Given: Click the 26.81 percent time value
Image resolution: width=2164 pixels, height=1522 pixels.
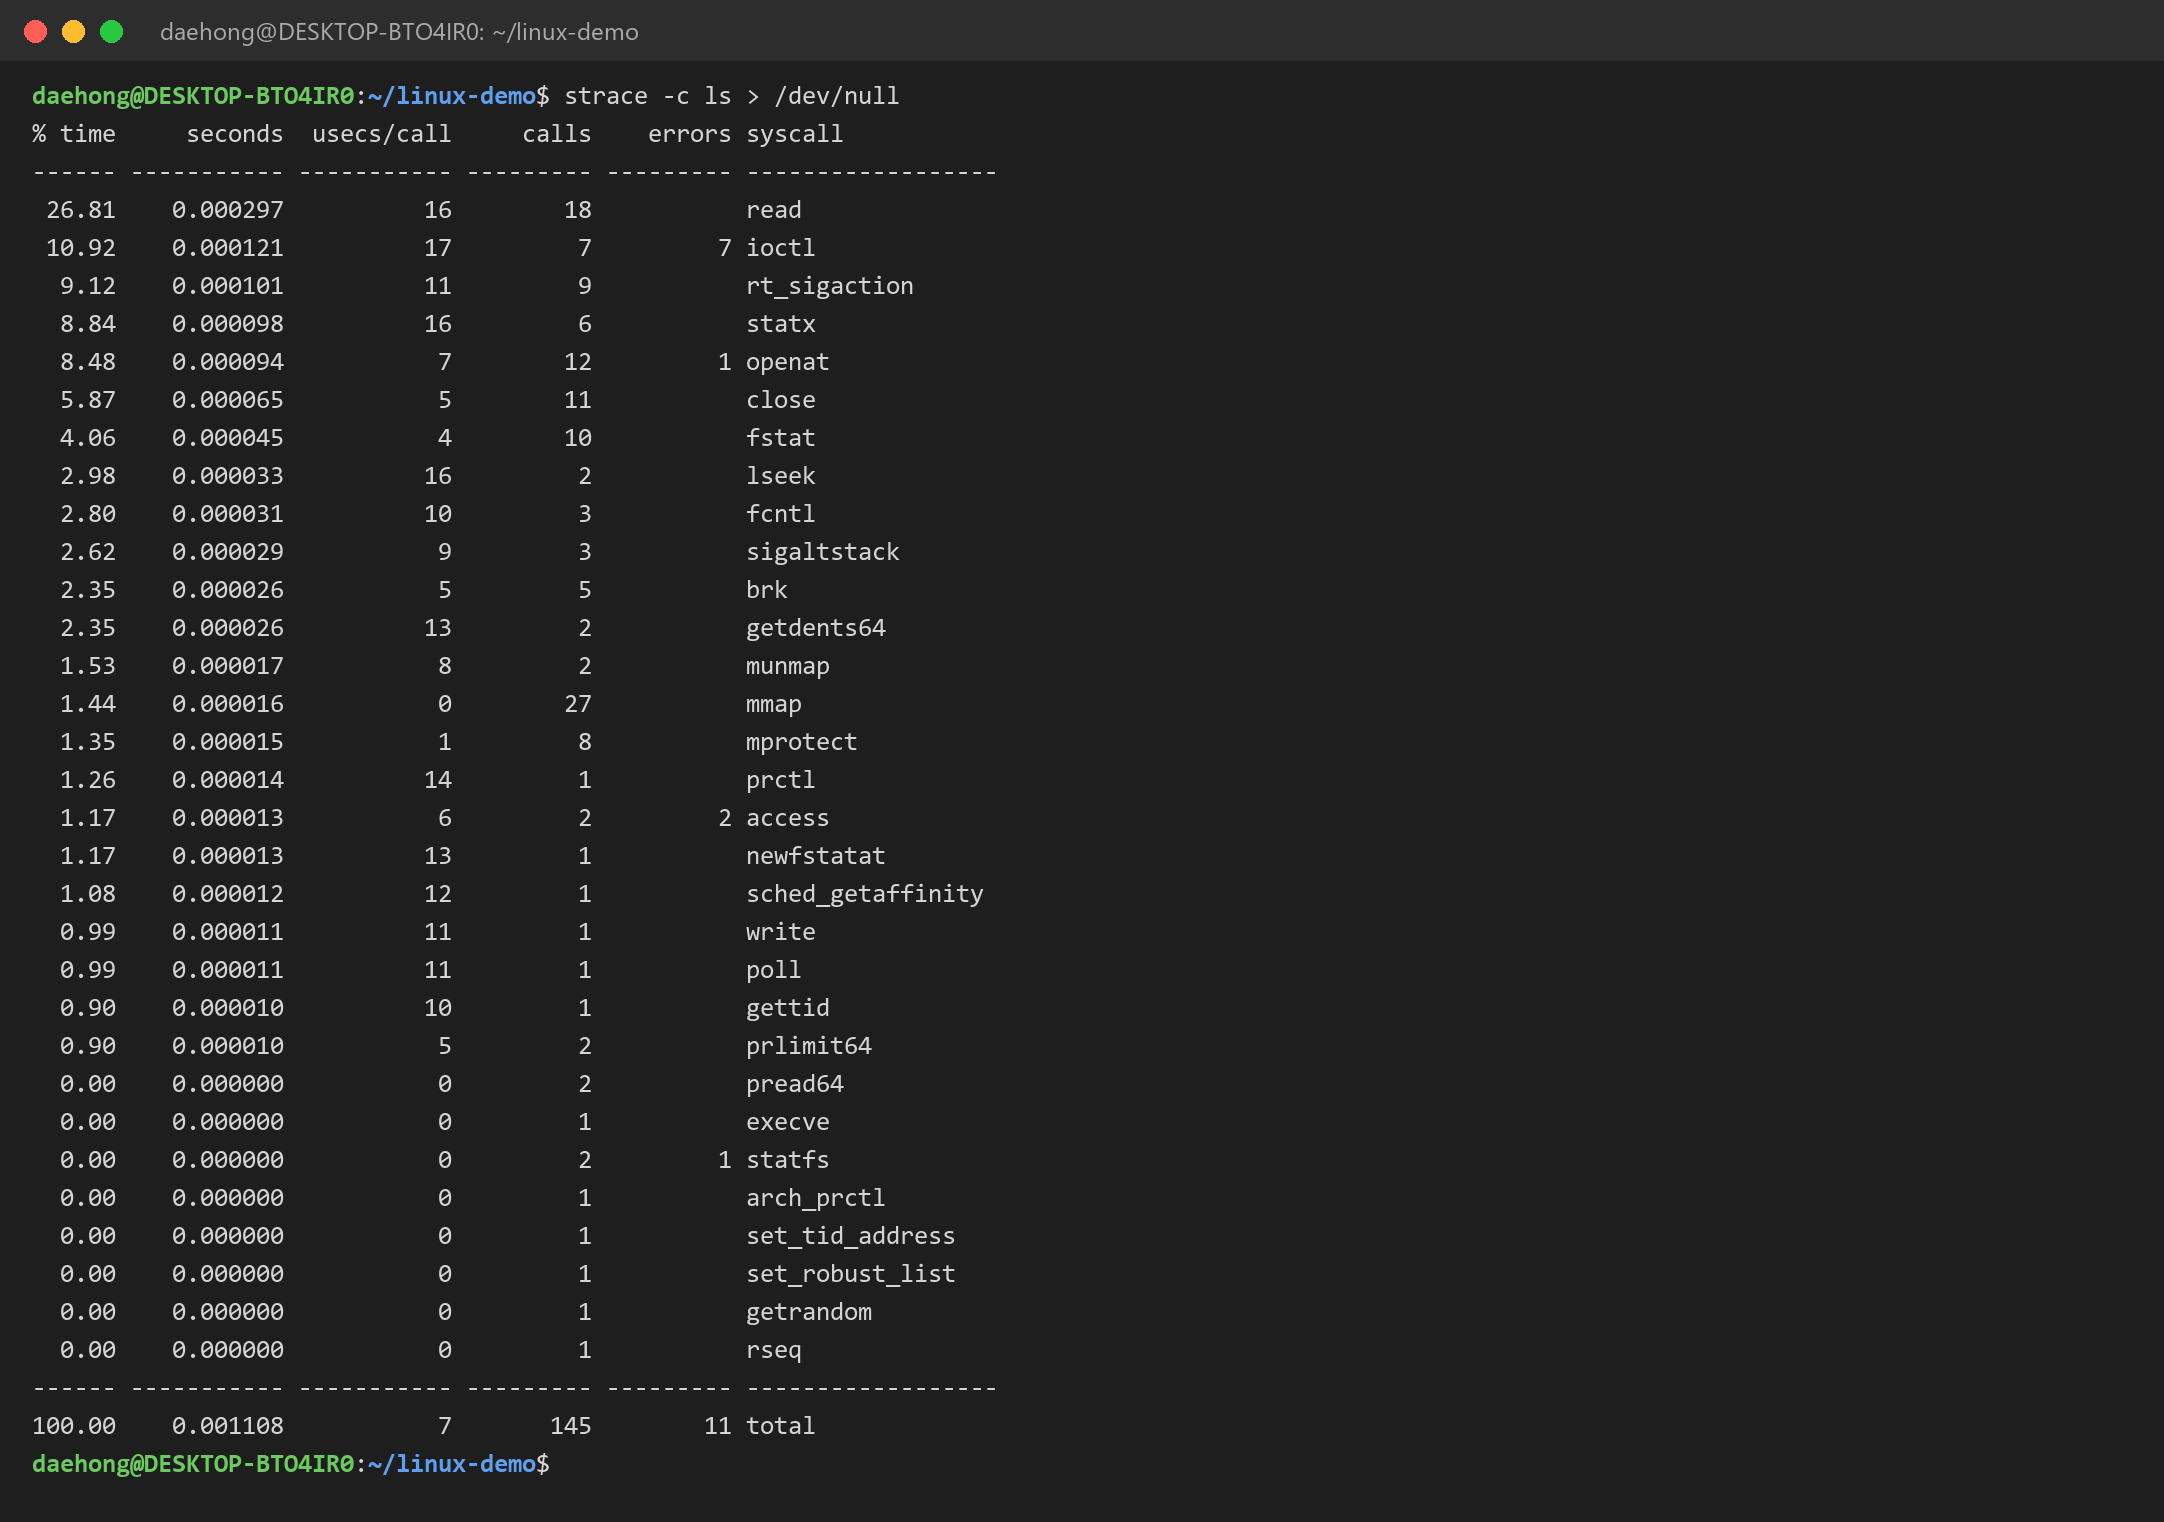Looking at the screenshot, I should 81,210.
